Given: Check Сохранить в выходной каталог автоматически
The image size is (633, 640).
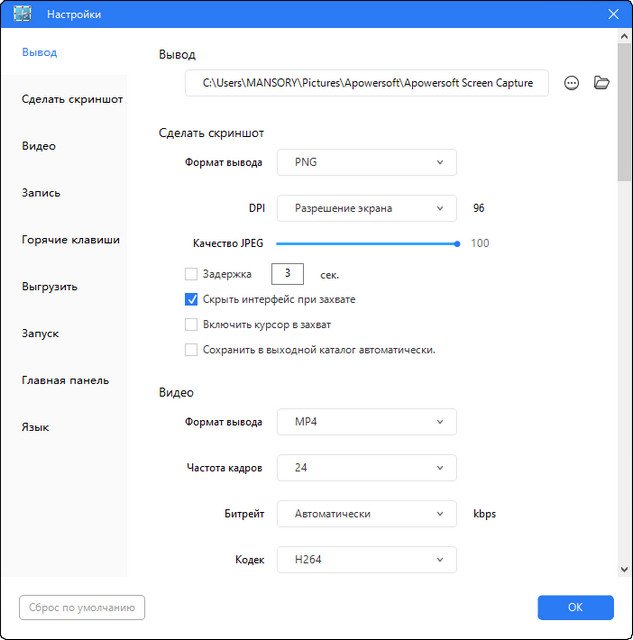Looking at the screenshot, I should tap(191, 350).
